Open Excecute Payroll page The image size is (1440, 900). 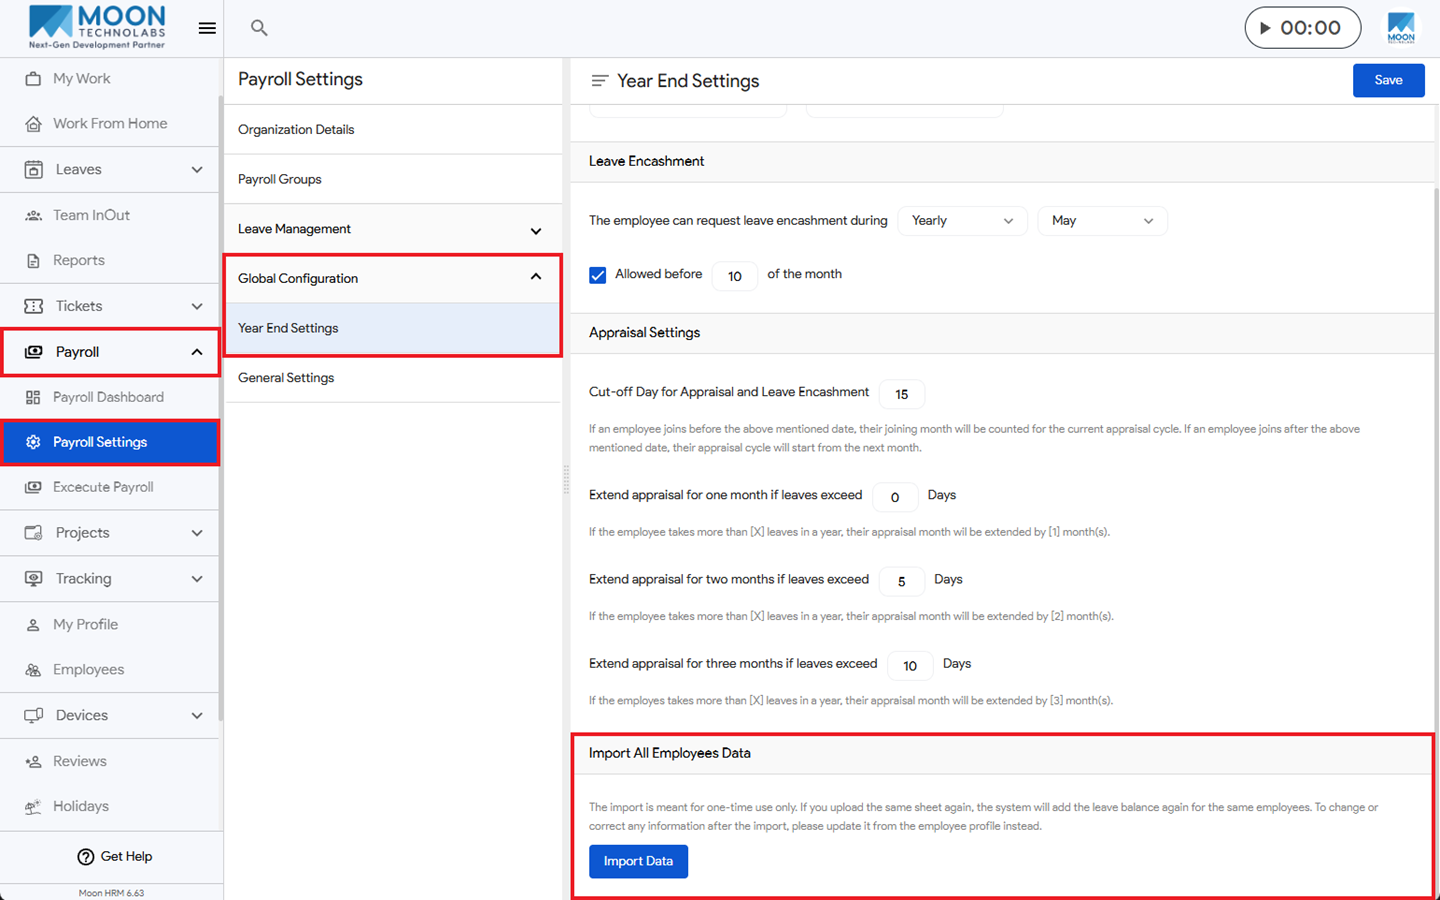coord(110,487)
